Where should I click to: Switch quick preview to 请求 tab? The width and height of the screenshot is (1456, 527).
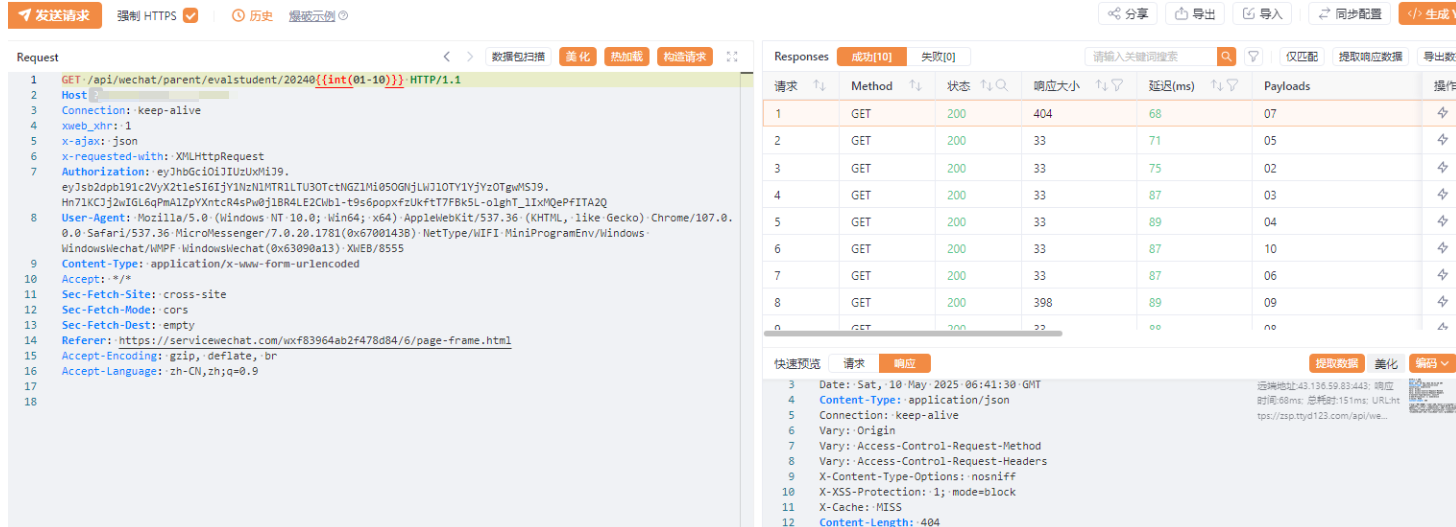pyautogui.click(x=854, y=364)
